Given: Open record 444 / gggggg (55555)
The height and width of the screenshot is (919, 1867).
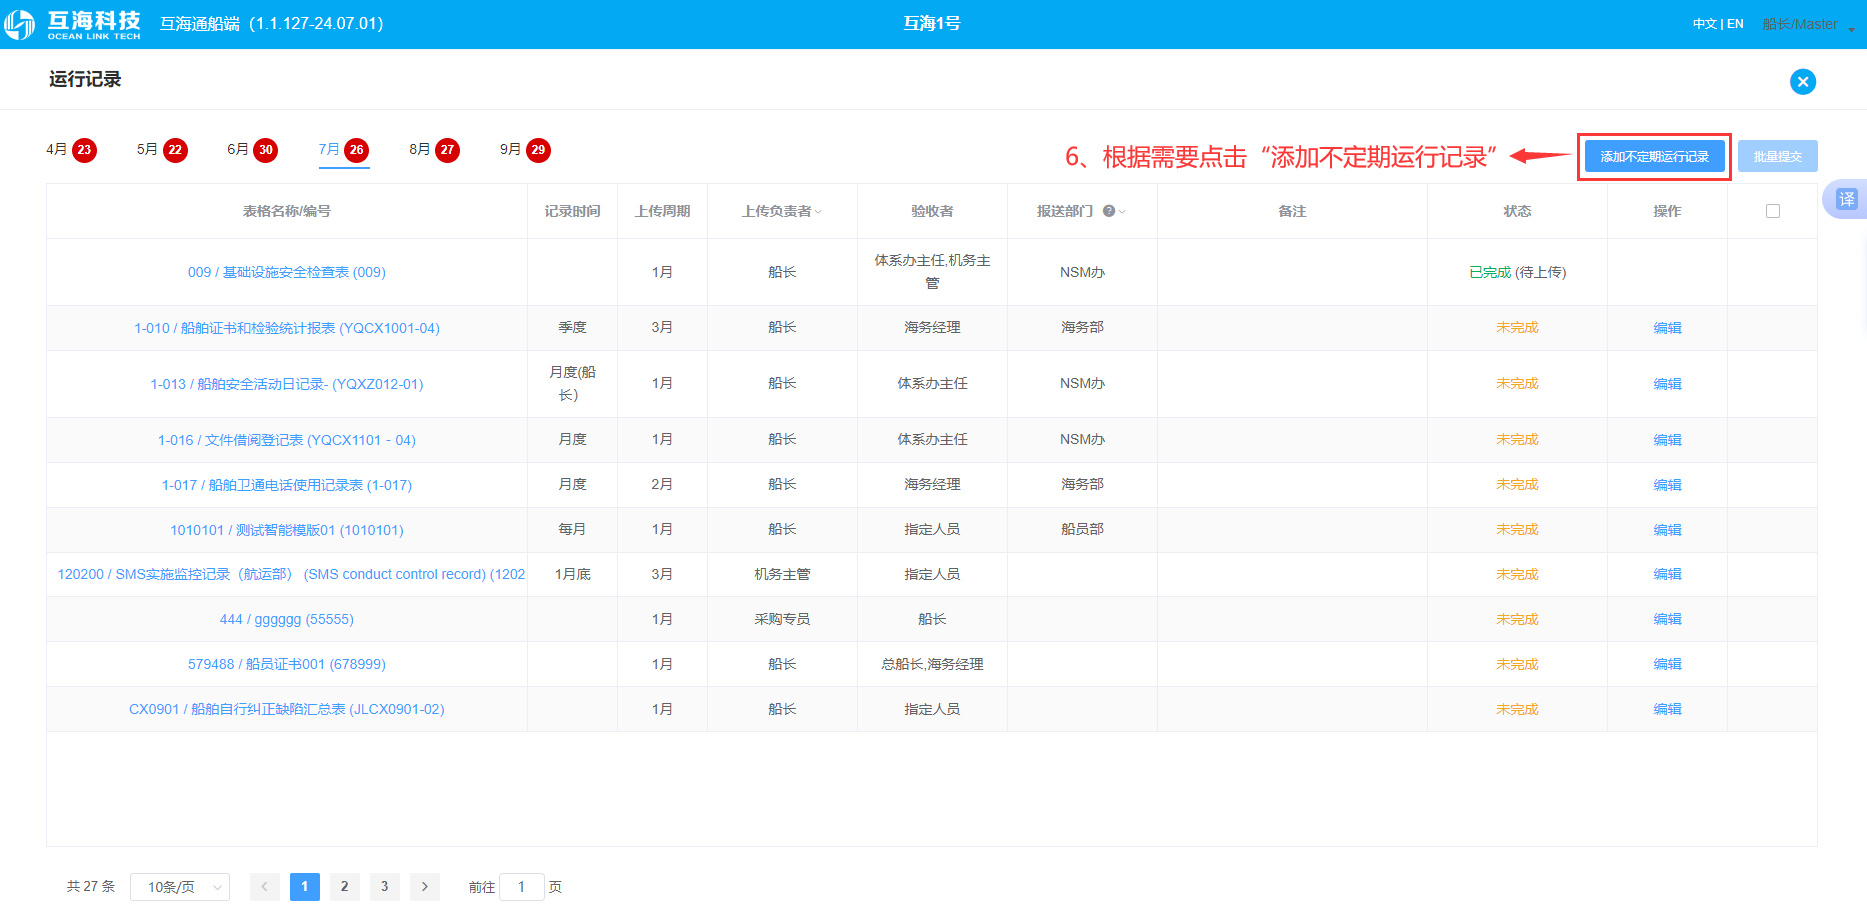Looking at the screenshot, I should (x=287, y=619).
